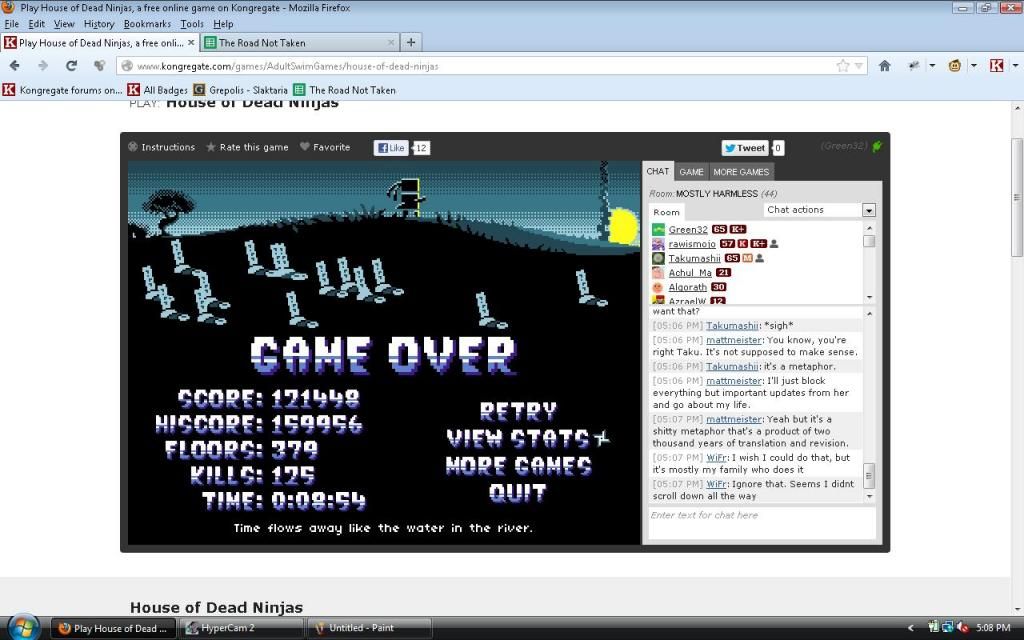Open the Grepolis - Slaktaria bookmark
The height and width of the screenshot is (640, 1024).
coord(240,90)
